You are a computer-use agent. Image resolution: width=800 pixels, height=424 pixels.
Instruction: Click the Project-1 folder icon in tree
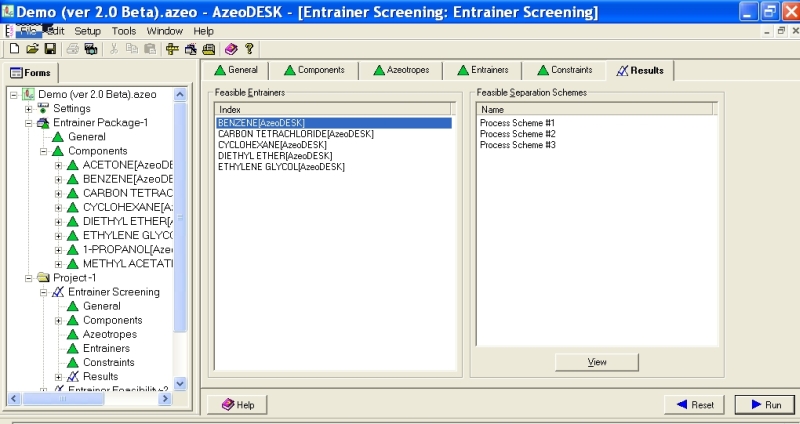click(43, 277)
